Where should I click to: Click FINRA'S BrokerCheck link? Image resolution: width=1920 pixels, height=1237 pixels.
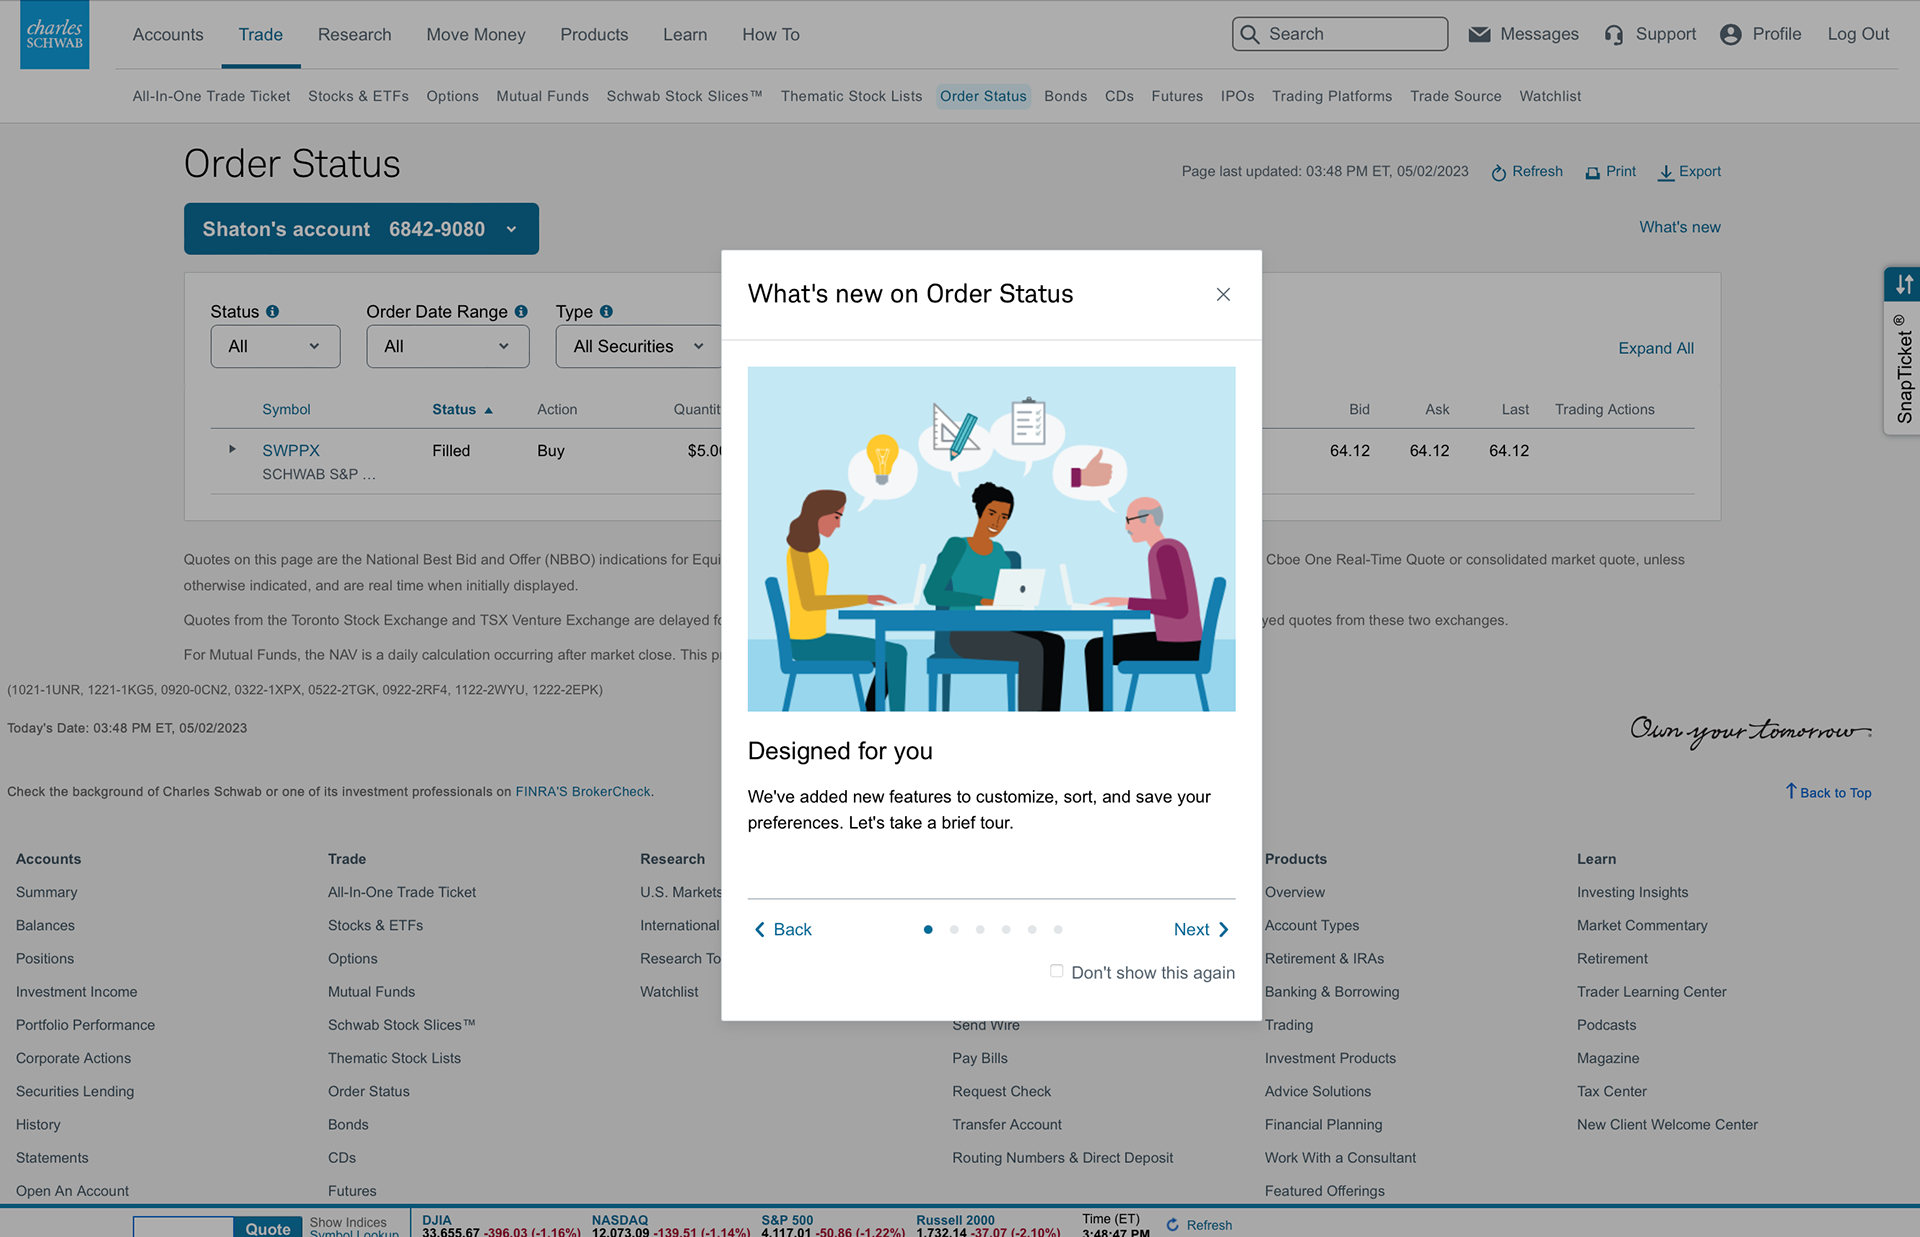click(x=583, y=792)
